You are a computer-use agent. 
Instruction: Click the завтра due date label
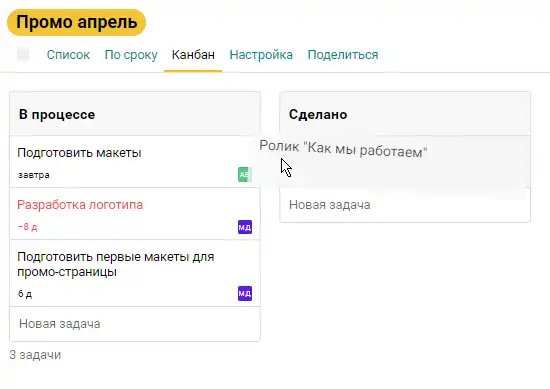coord(34,175)
